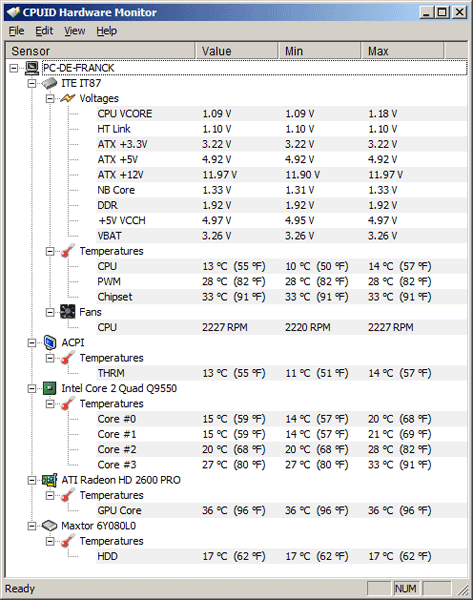Click the Value column header
473x600 pixels.
click(237, 51)
